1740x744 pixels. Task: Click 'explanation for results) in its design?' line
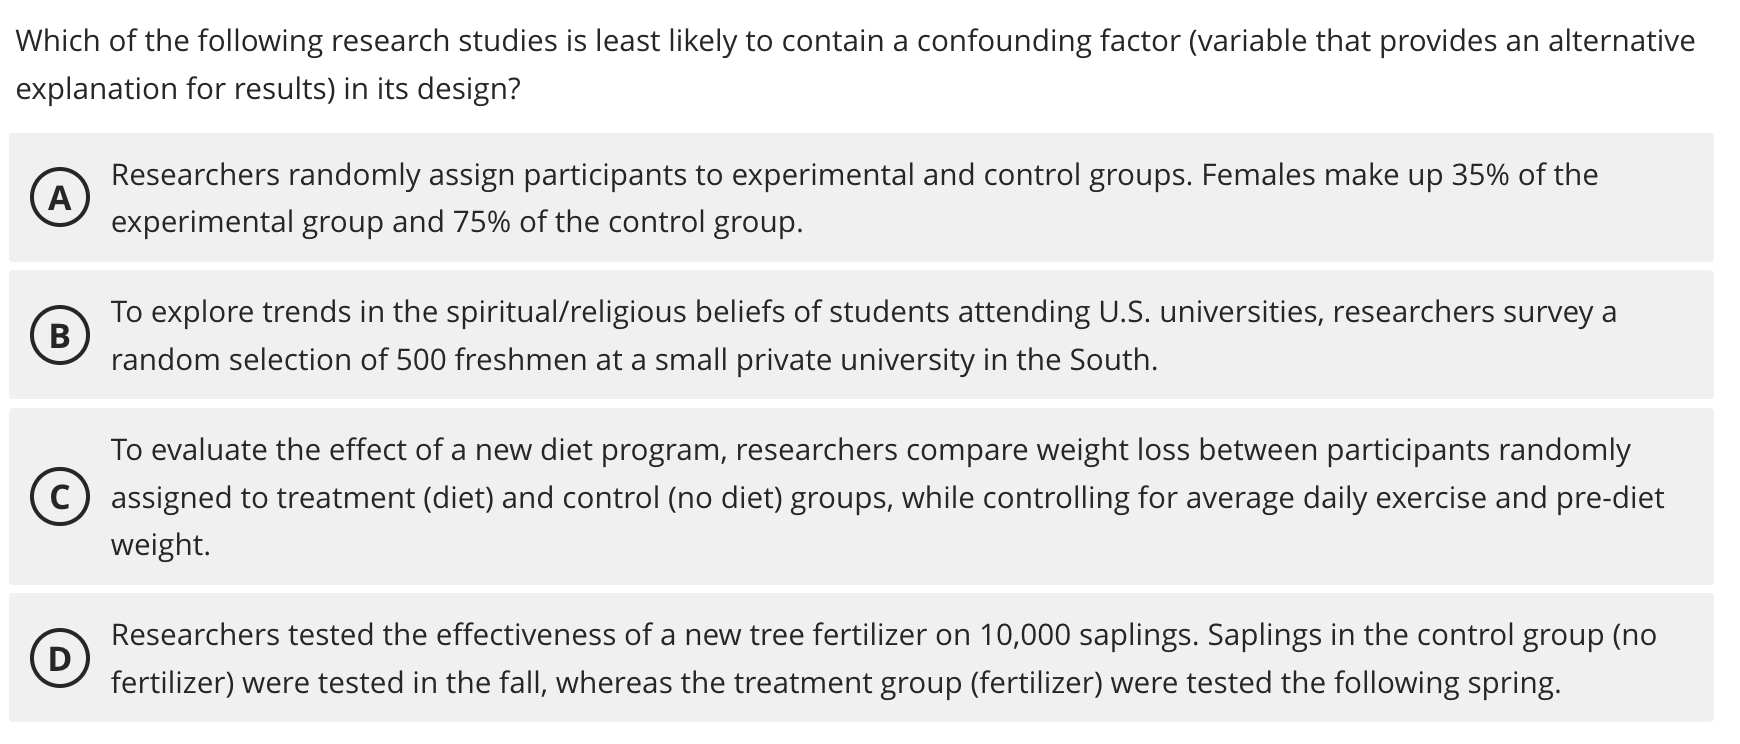268,89
